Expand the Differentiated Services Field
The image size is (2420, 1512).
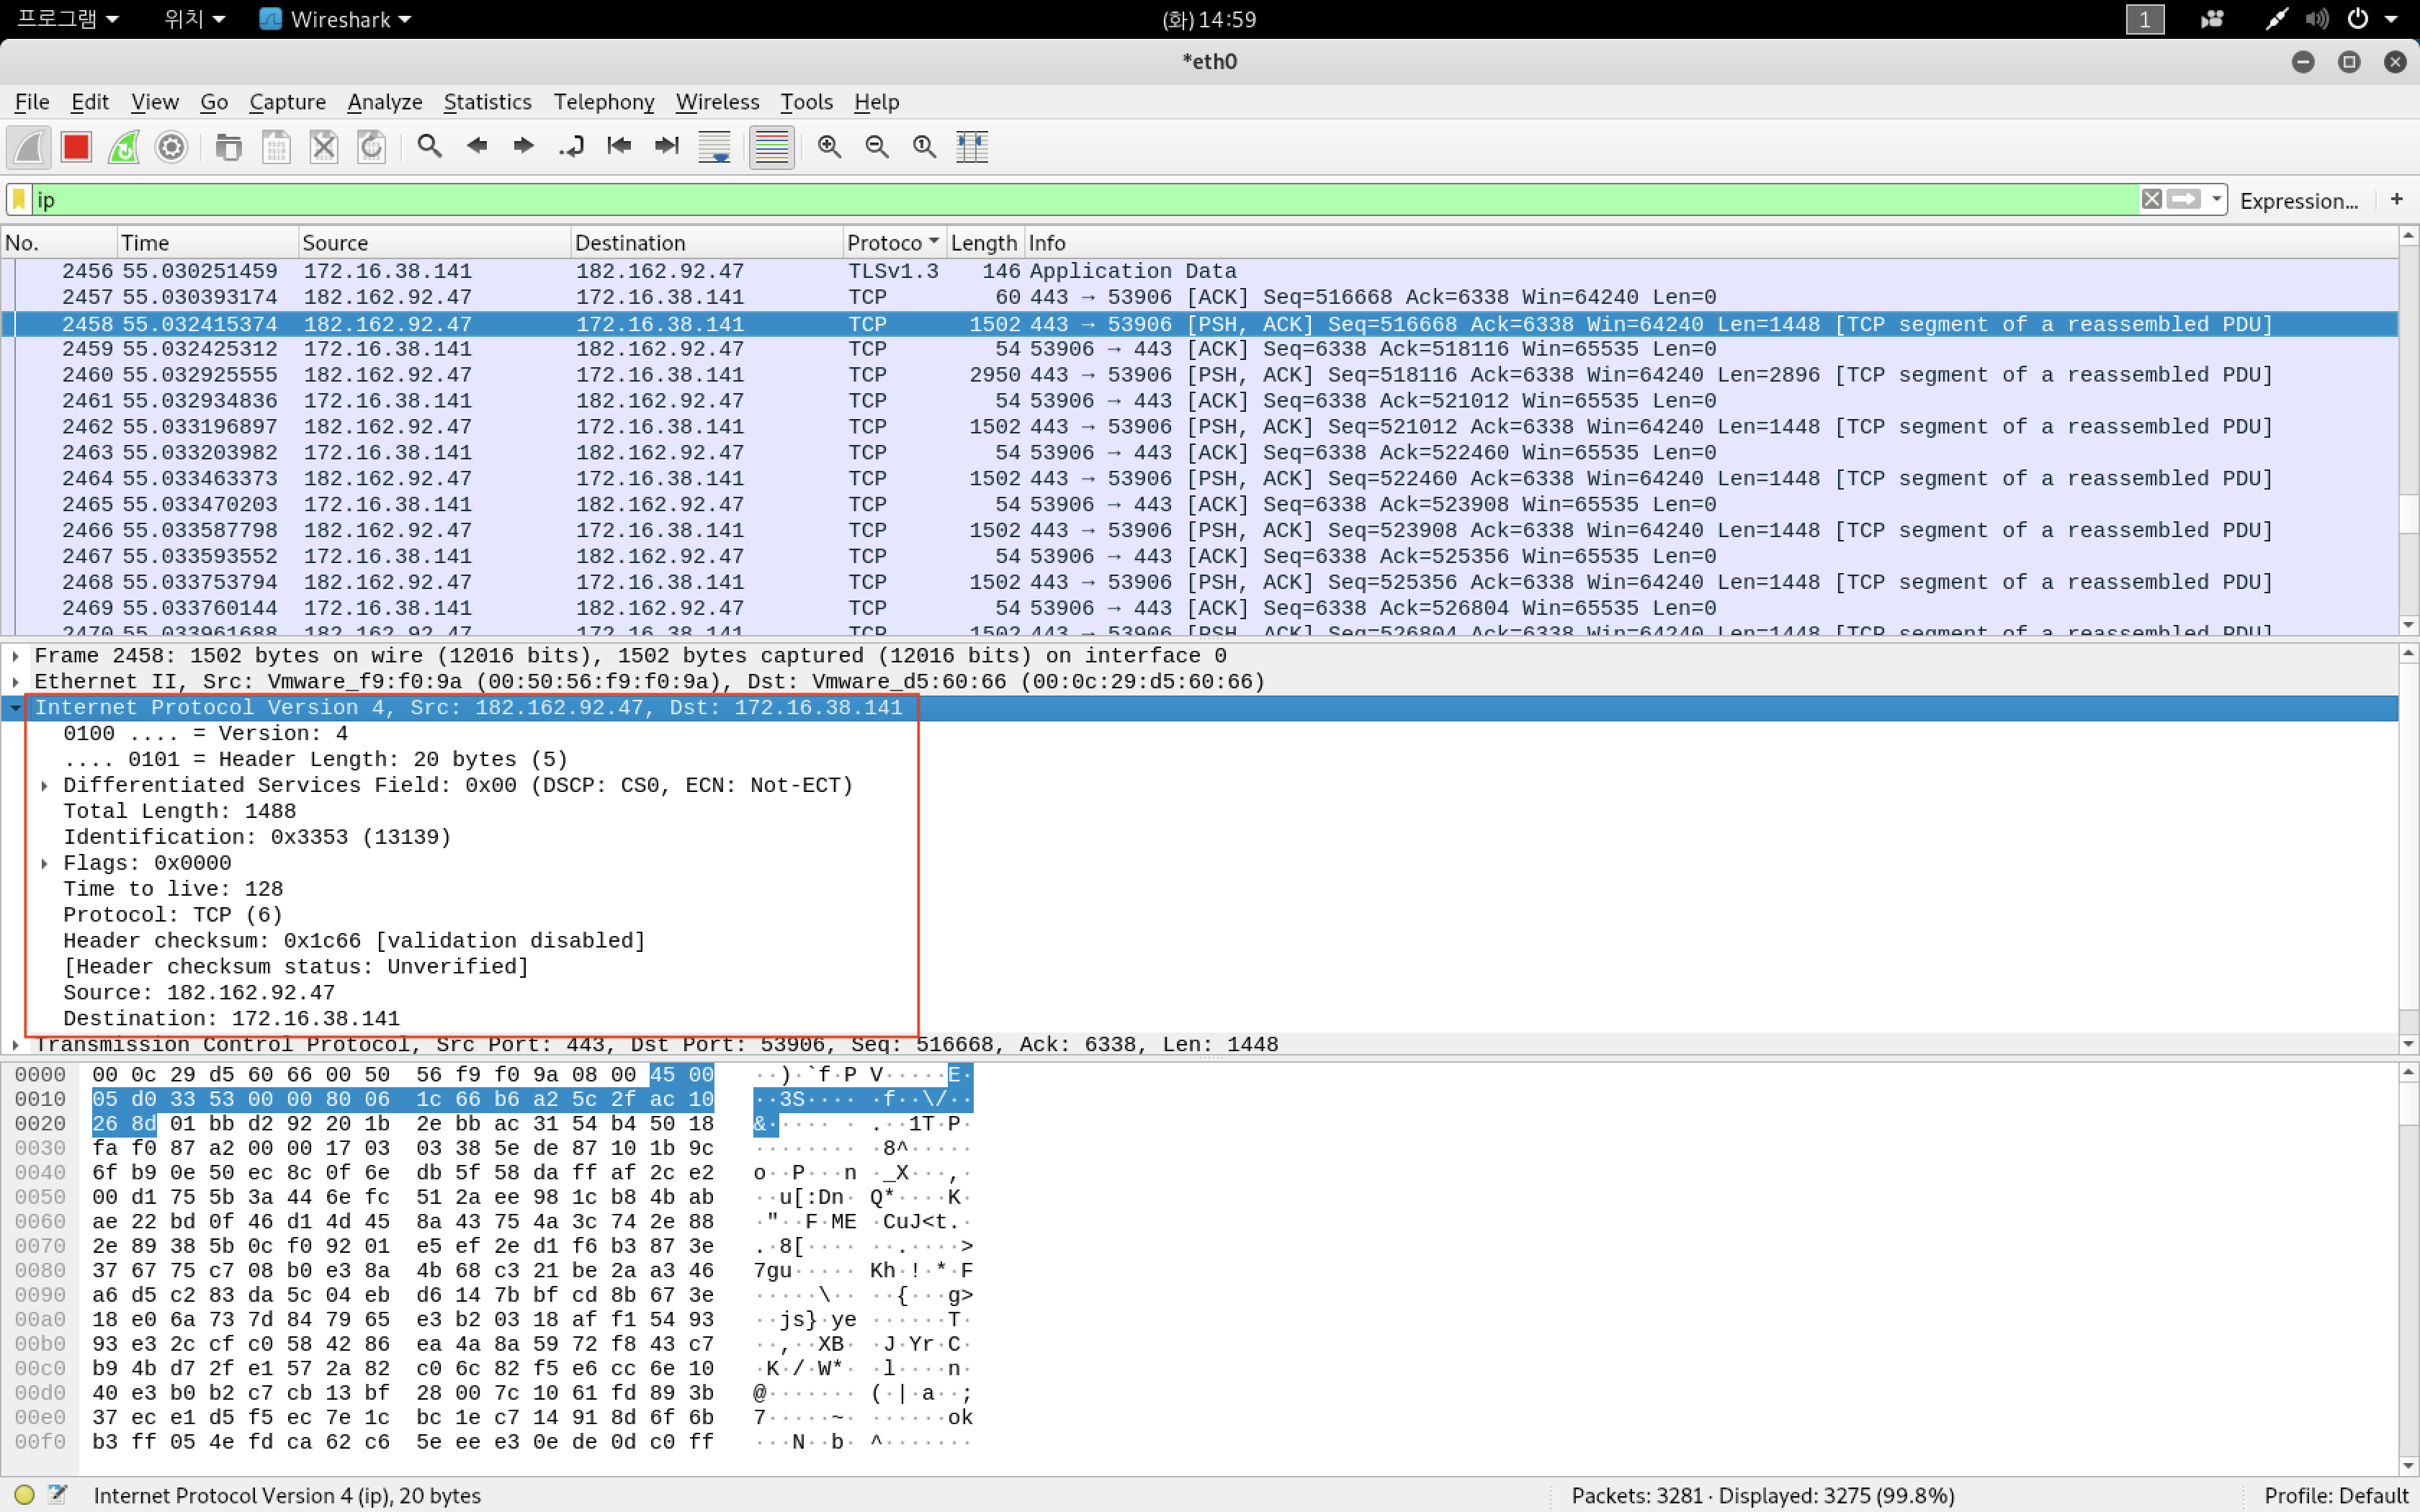[x=45, y=786]
